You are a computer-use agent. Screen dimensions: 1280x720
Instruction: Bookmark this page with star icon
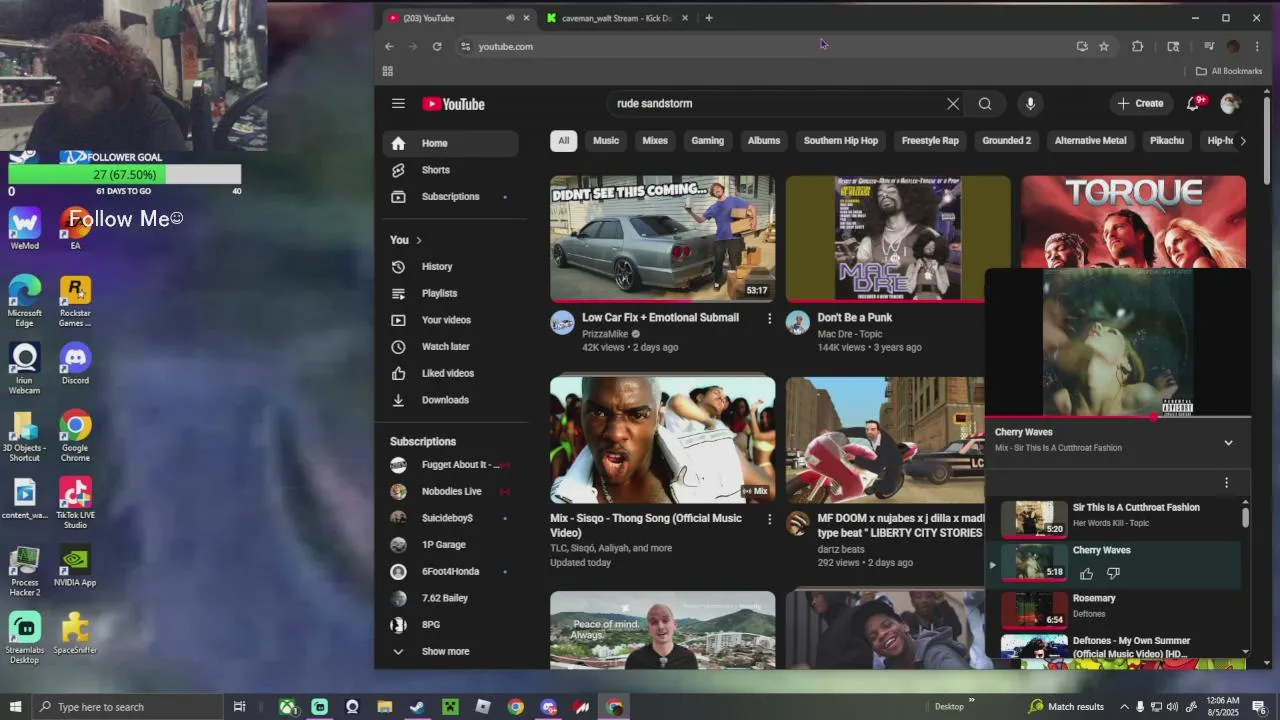1104,46
